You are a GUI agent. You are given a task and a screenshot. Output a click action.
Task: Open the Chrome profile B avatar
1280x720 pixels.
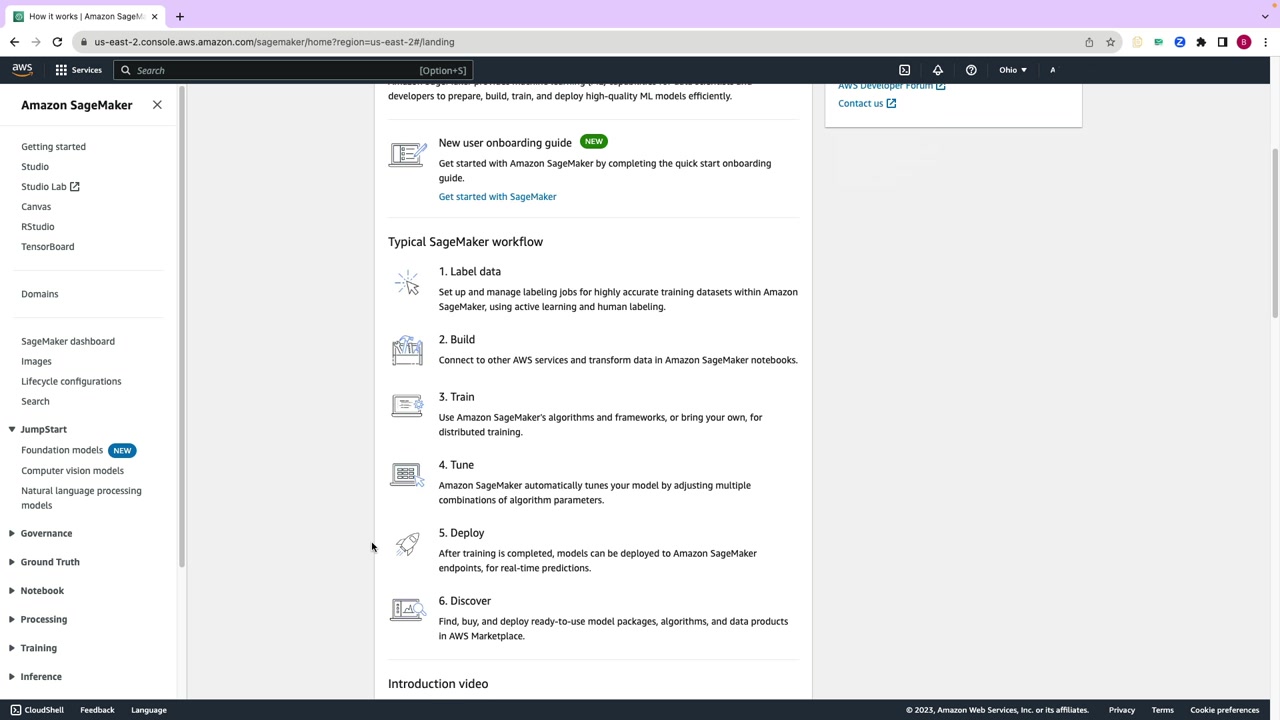pyautogui.click(x=1244, y=42)
